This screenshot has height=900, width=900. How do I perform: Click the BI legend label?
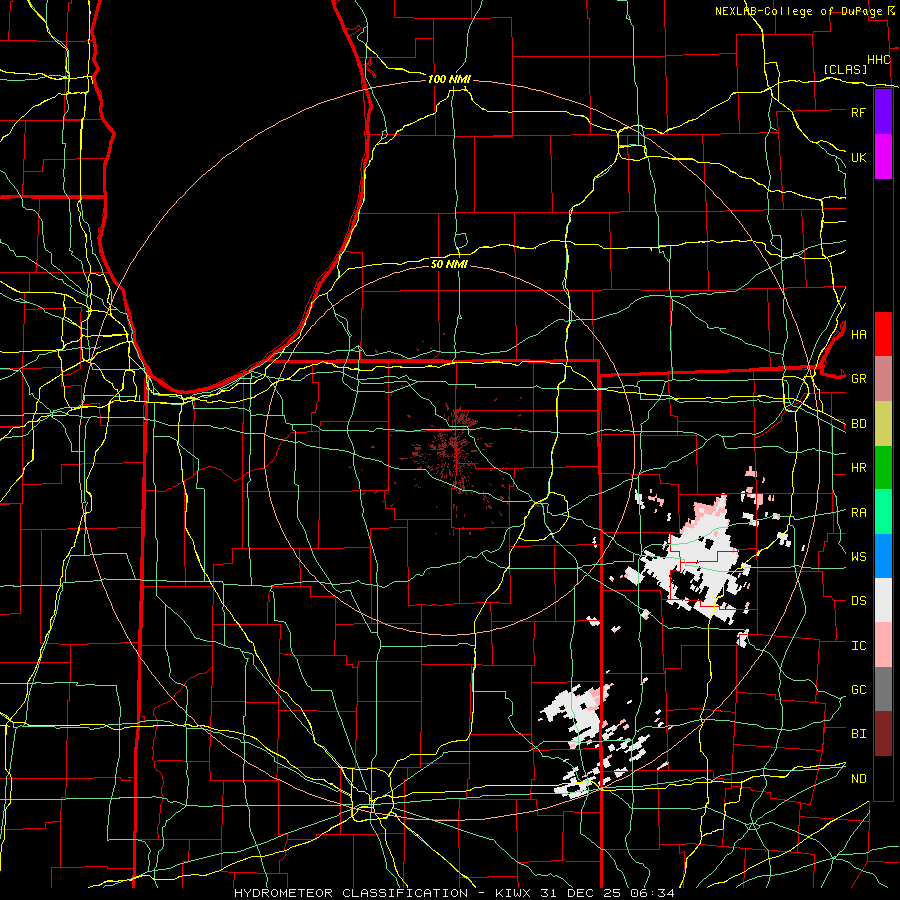coord(858,734)
